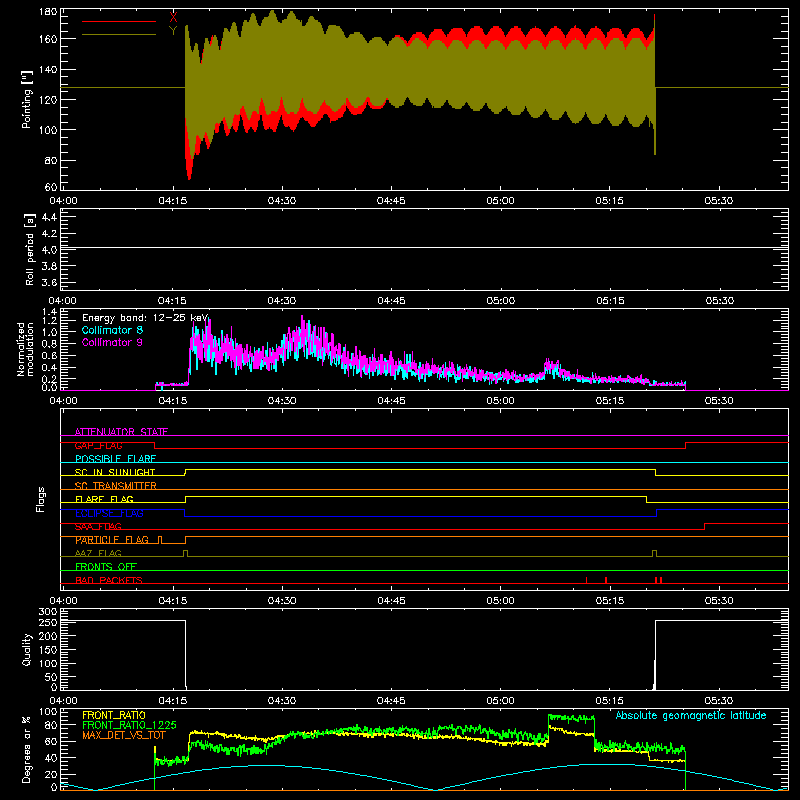
Task: Click the 3.6 tick on Roll period axis
Action: tap(49, 282)
